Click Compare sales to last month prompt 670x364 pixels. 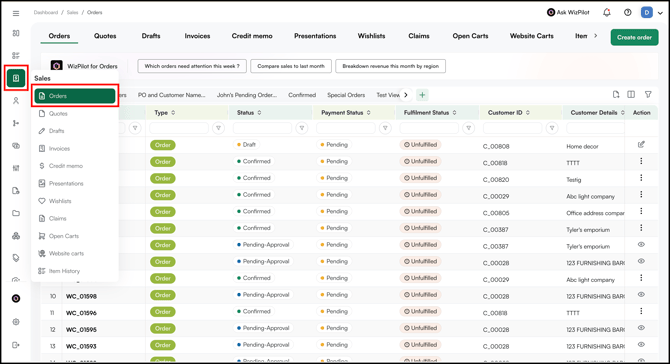pyautogui.click(x=291, y=66)
